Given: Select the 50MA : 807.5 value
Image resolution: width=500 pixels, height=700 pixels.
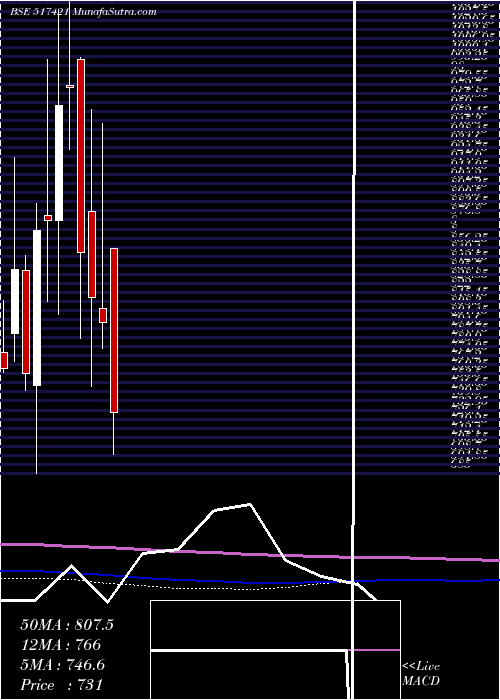Looking at the screenshot, I should click(x=67, y=625).
